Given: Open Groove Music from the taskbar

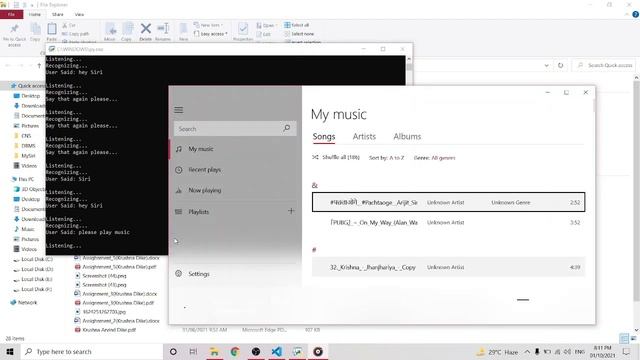Looking at the screenshot, I should coord(318,351).
